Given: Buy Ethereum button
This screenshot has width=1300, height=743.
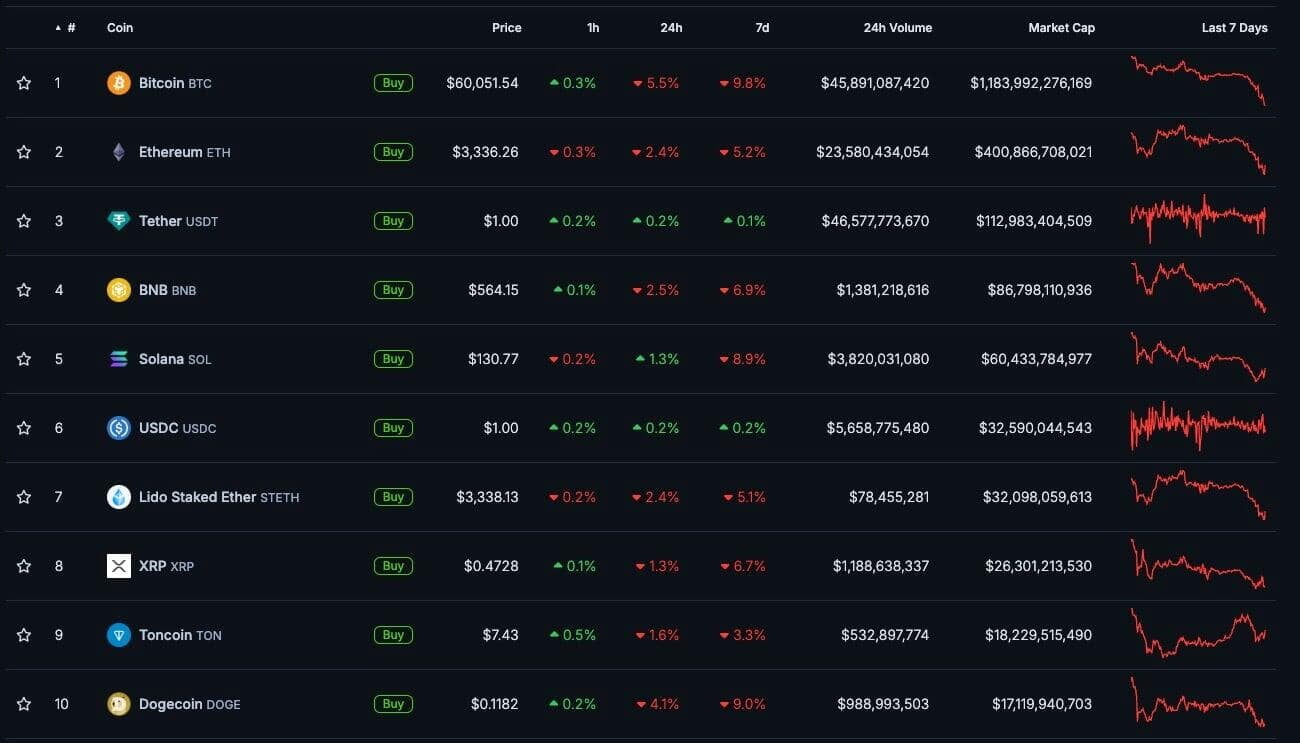Looking at the screenshot, I should (x=393, y=152).
